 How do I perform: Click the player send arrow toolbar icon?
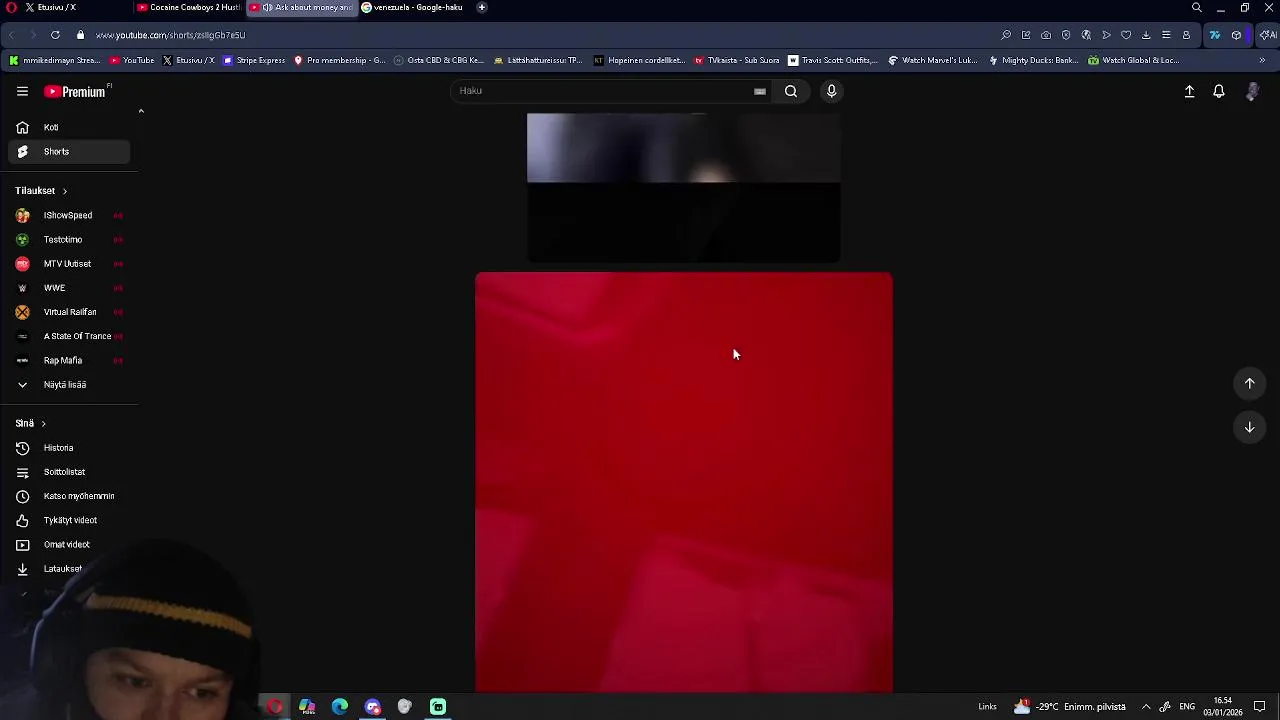click(x=1106, y=35)
